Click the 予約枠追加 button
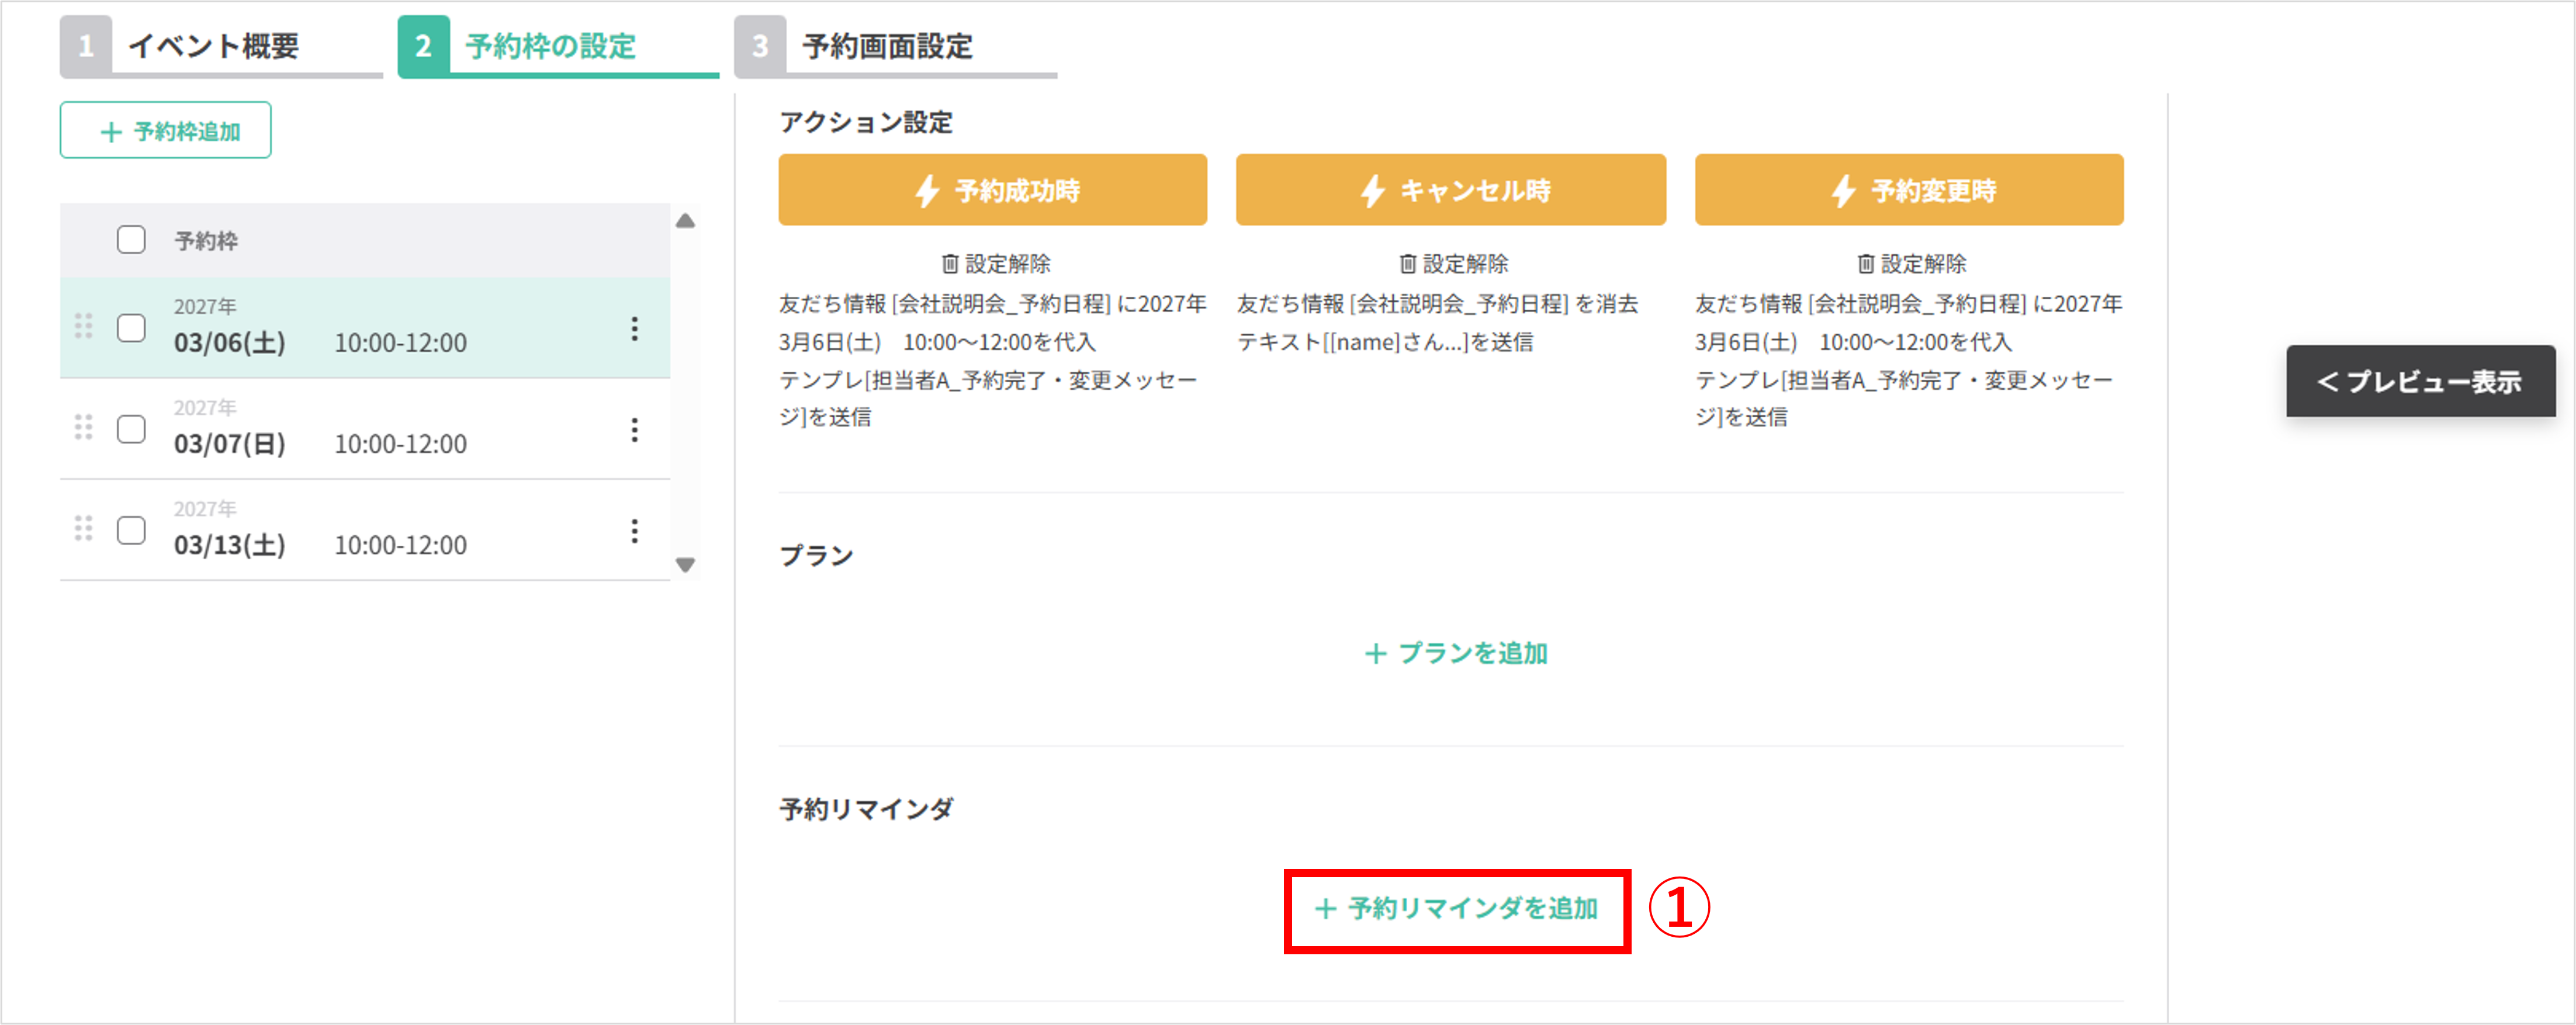 (166, 131)
